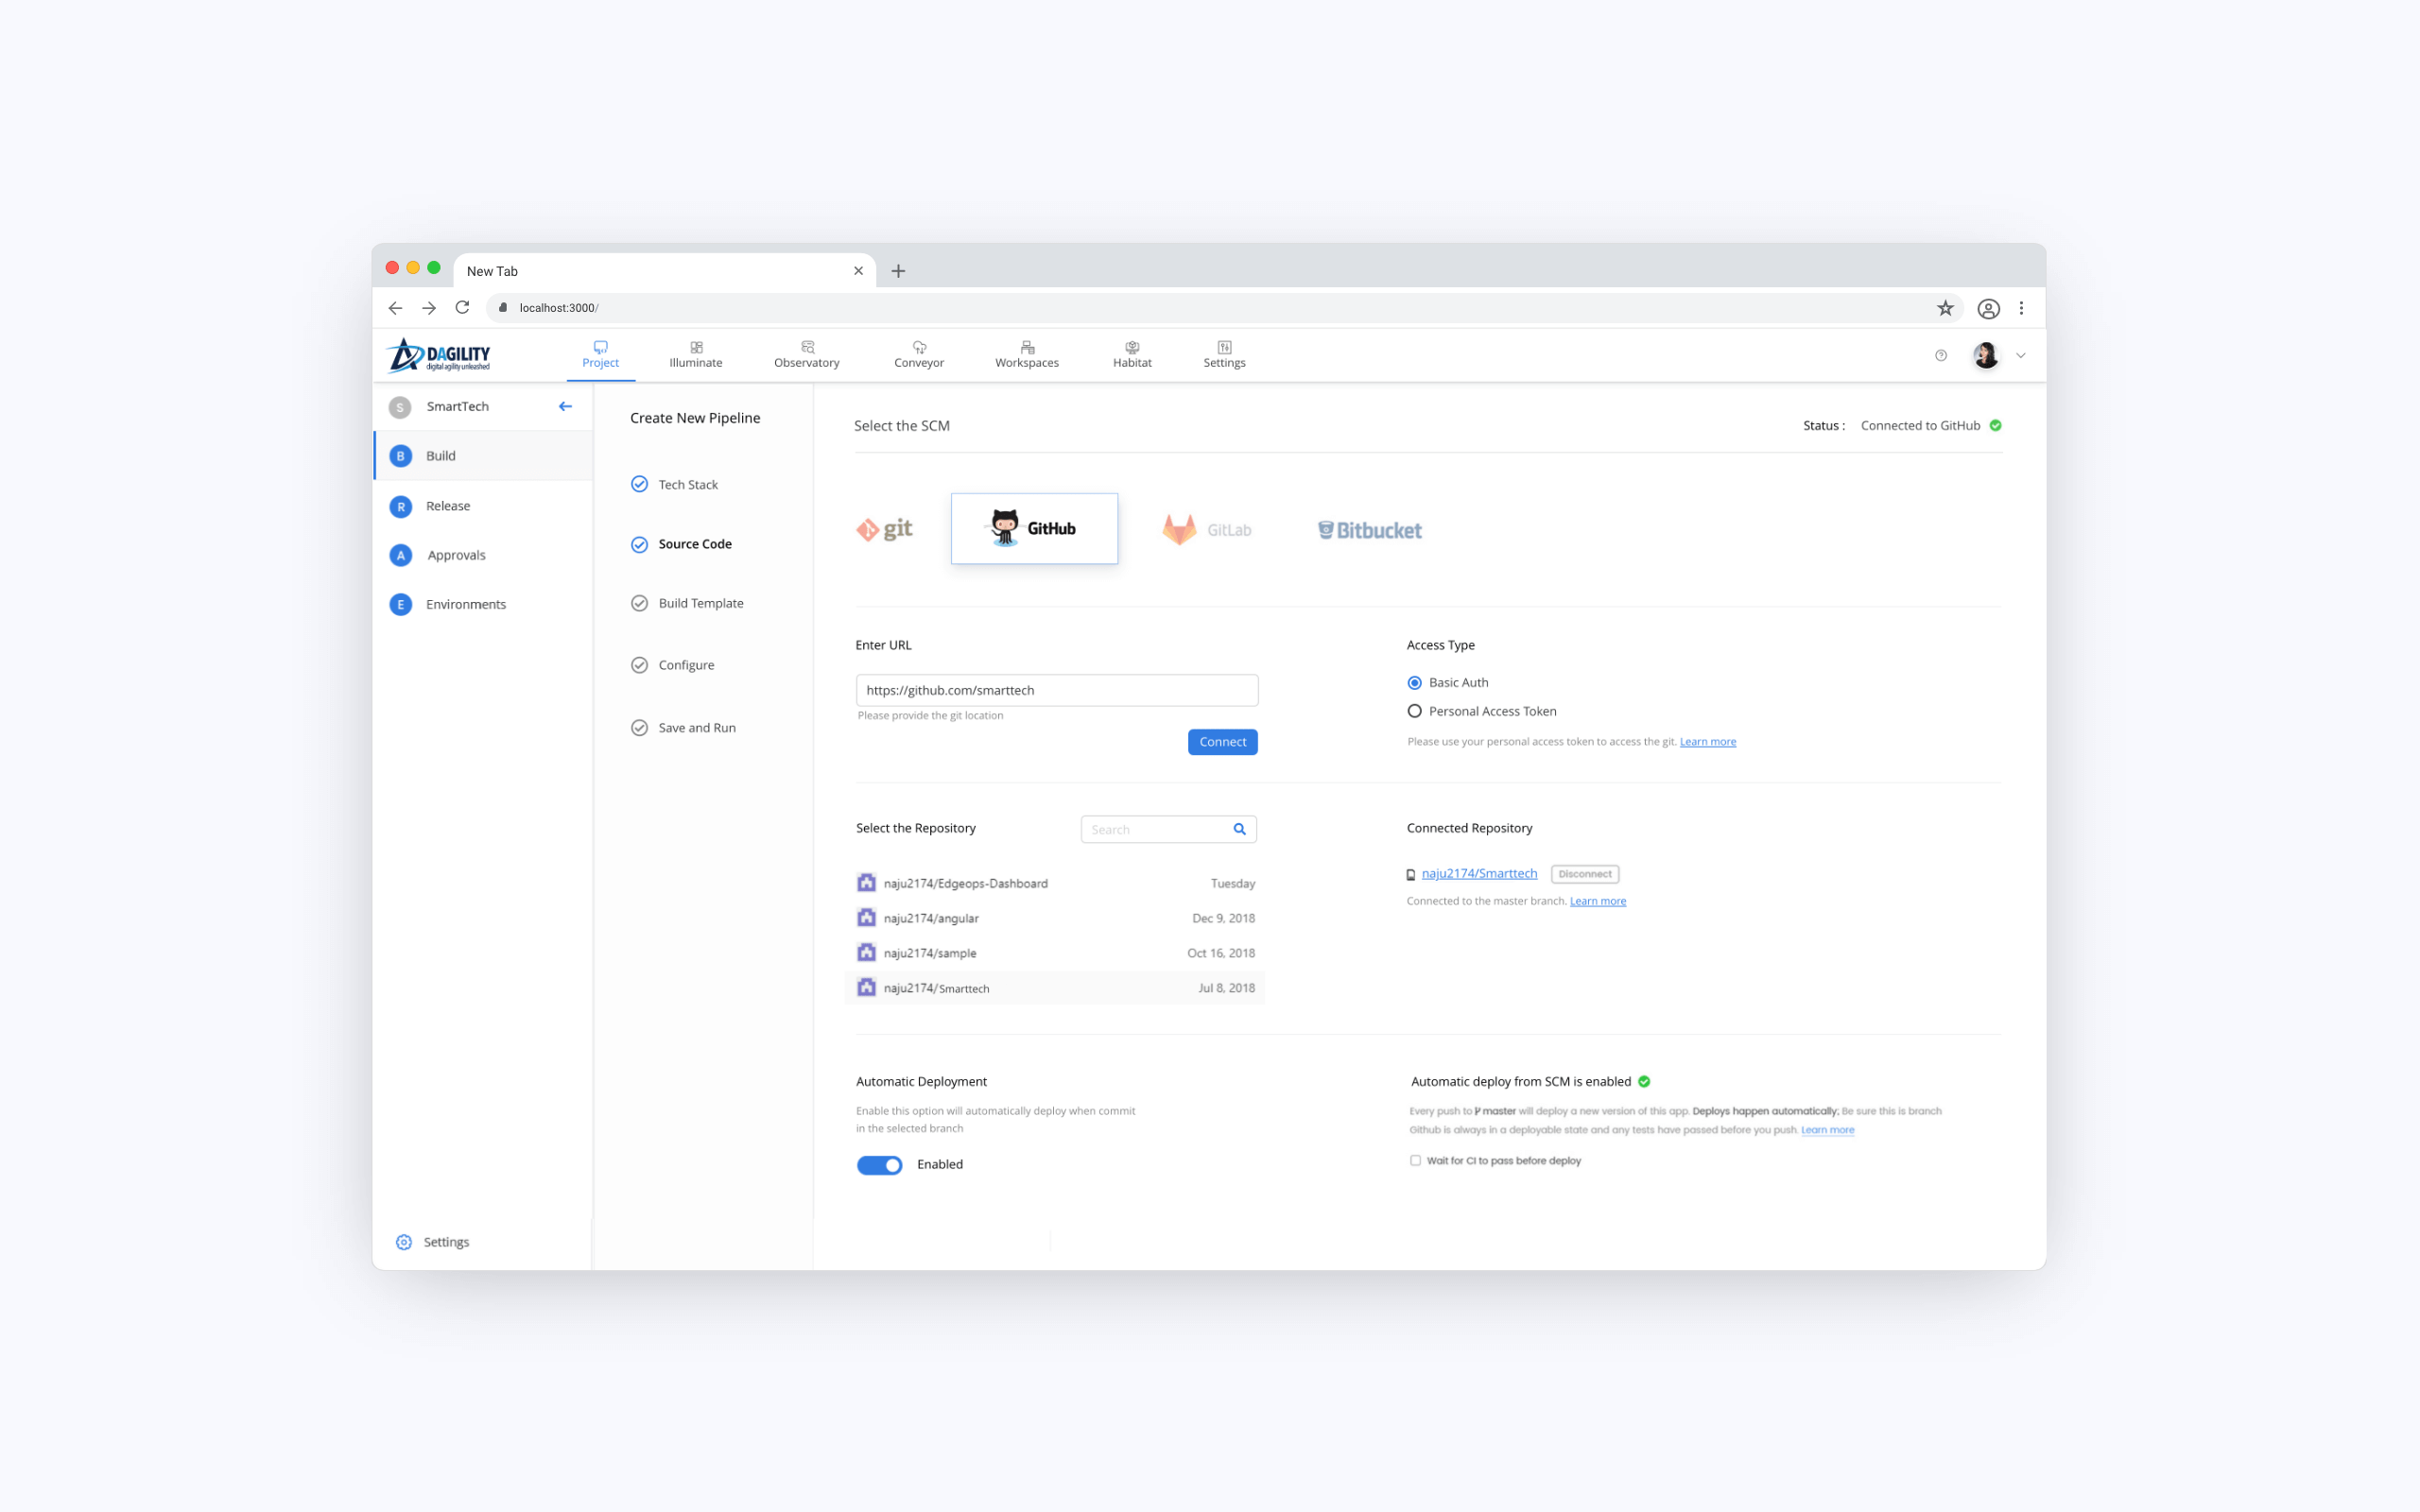Screen dimensions: 2420x1512
Task: Click Disconnect next to naju2174/Smarttech
Action: [1584, 874]
